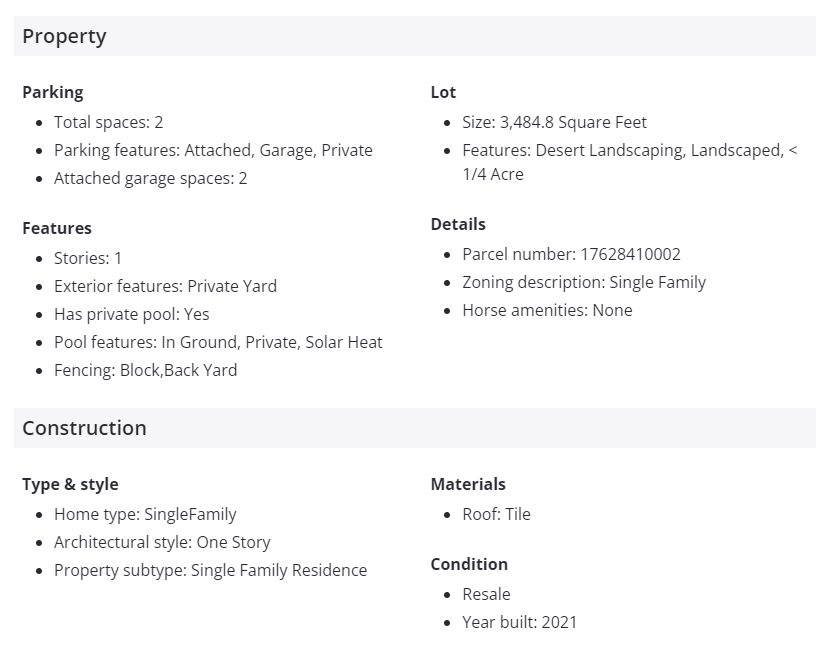Click the Exterior features: Private Yard line
Screen dimensions: 838x655
pyautogui.click(x=165, y=286)
